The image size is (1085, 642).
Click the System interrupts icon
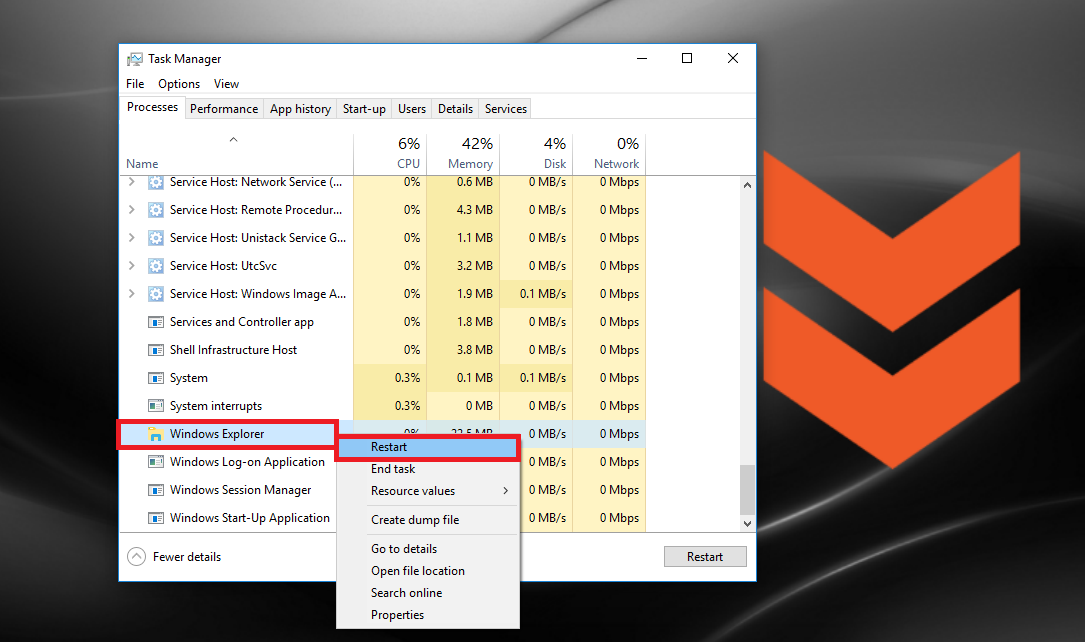156,406
